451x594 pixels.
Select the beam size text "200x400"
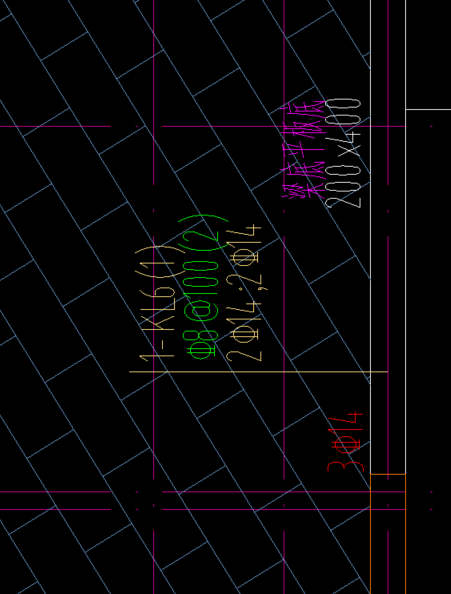[343, 153]
